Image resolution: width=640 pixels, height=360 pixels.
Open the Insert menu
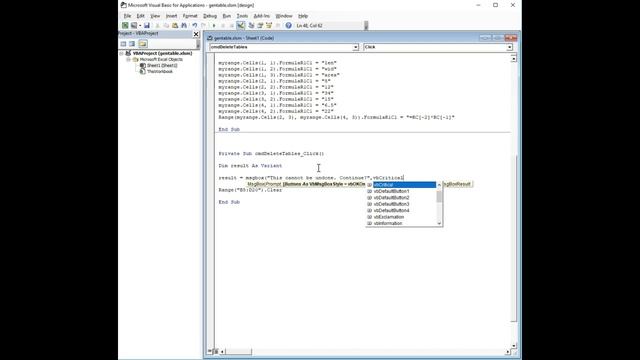(x=171, y=16)
